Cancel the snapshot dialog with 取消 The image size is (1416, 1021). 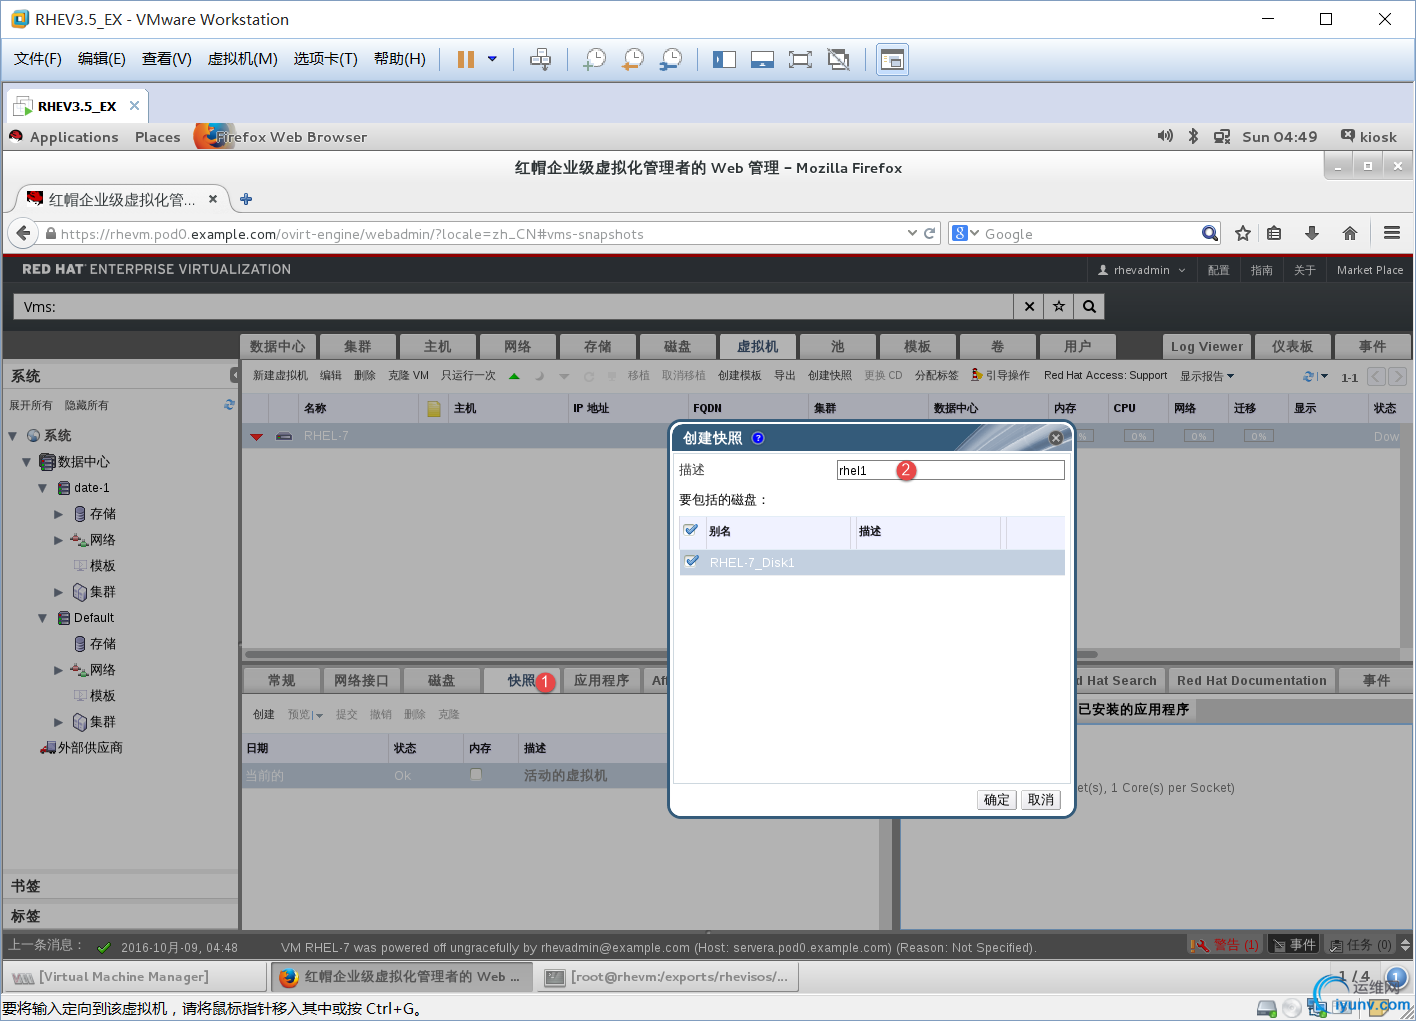click(1041, 800)
